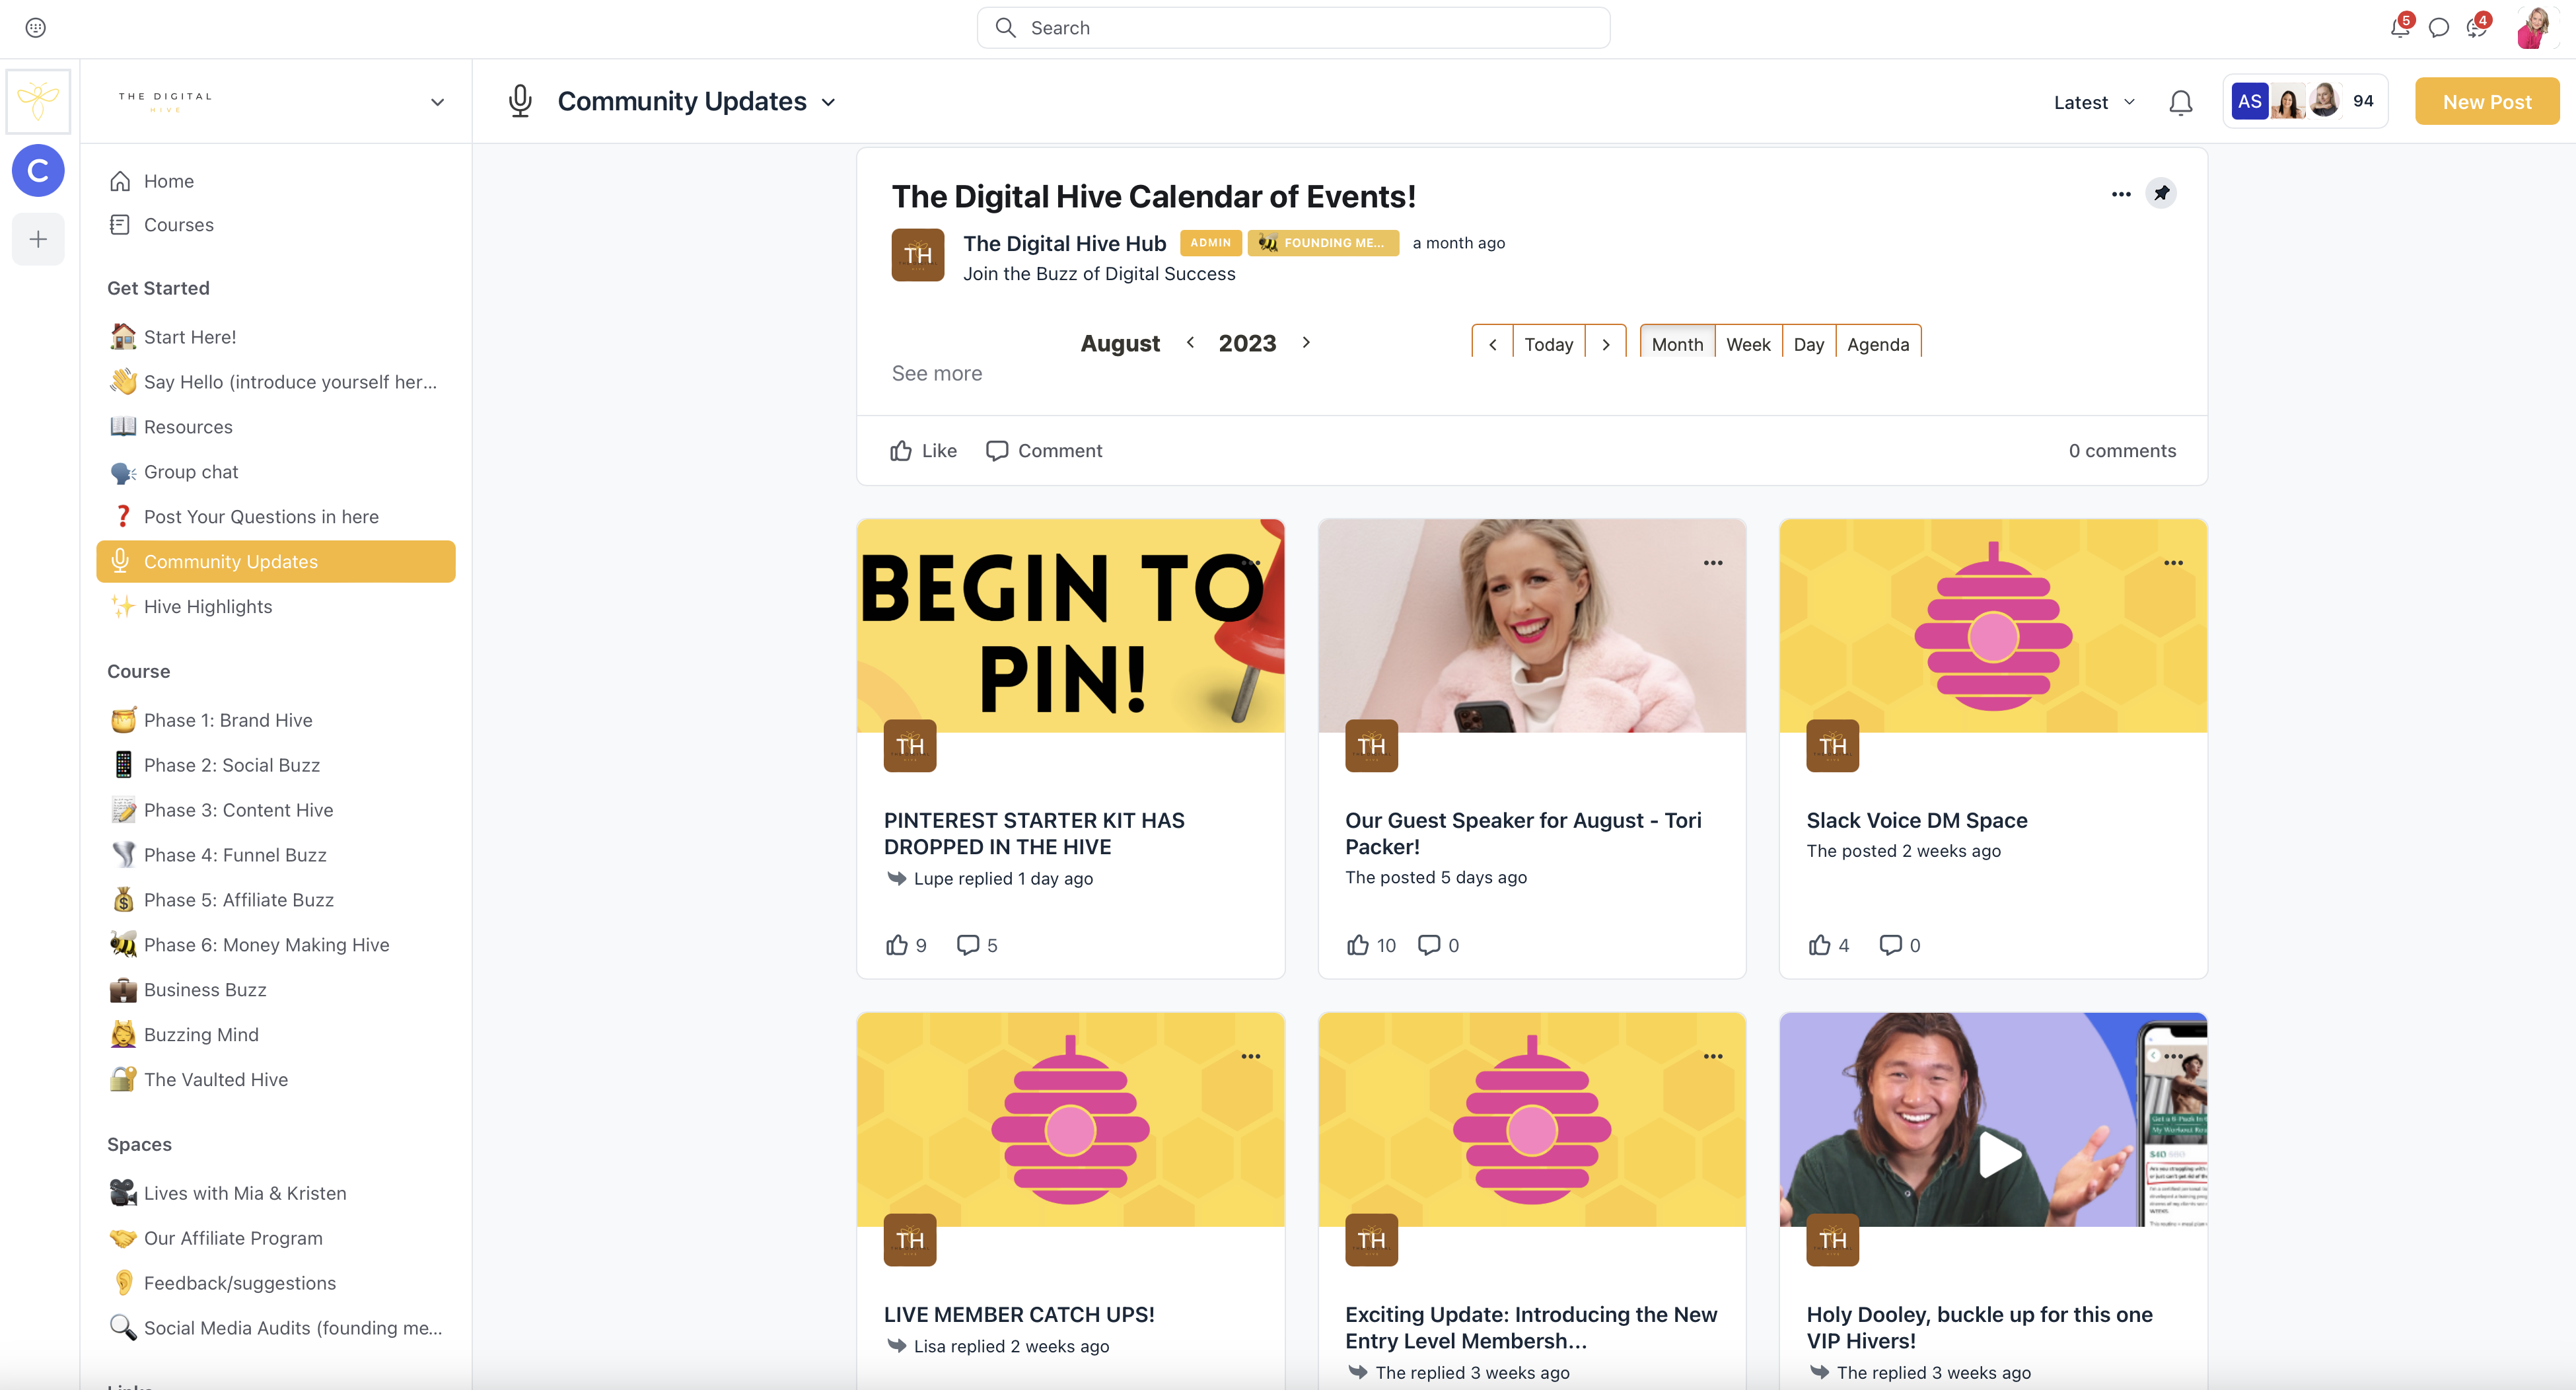Expand the post with See more
The image size is (2576, 1390).
coord(937,373)
